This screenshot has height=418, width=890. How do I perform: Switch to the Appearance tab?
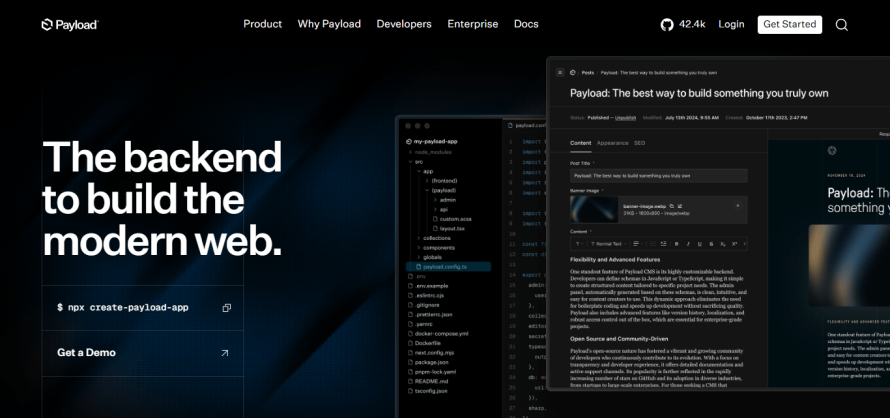(x=612, y=143)
